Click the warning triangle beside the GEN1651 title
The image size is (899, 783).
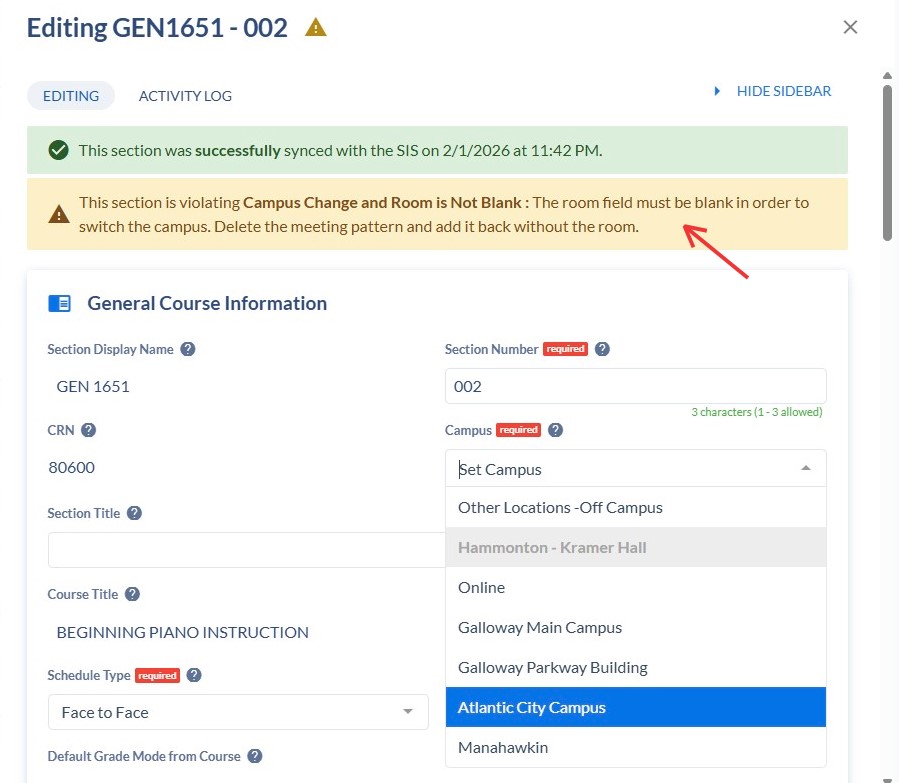tap(316, 27)
